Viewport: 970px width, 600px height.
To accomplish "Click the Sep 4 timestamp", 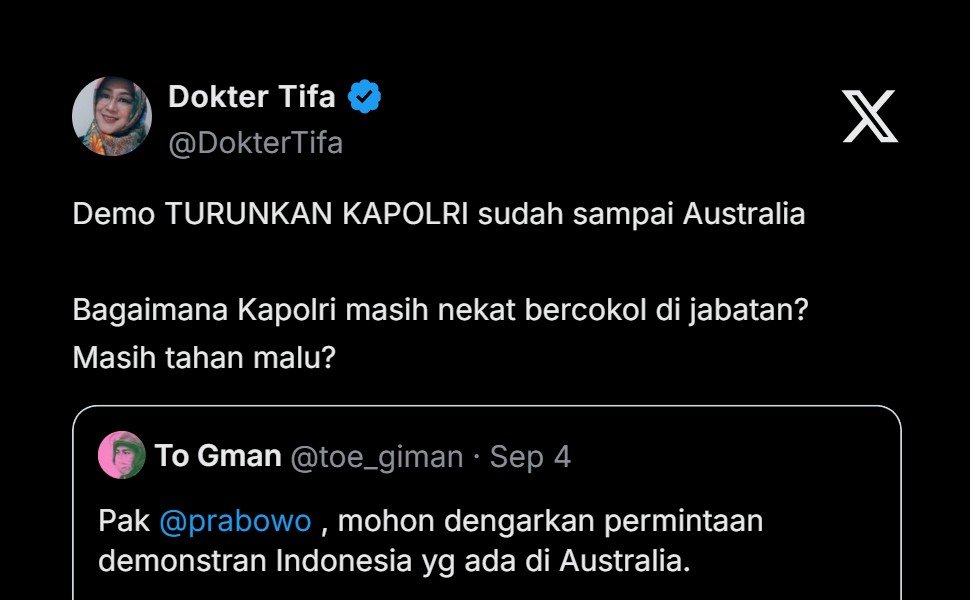I will click(x=530, y=457).
